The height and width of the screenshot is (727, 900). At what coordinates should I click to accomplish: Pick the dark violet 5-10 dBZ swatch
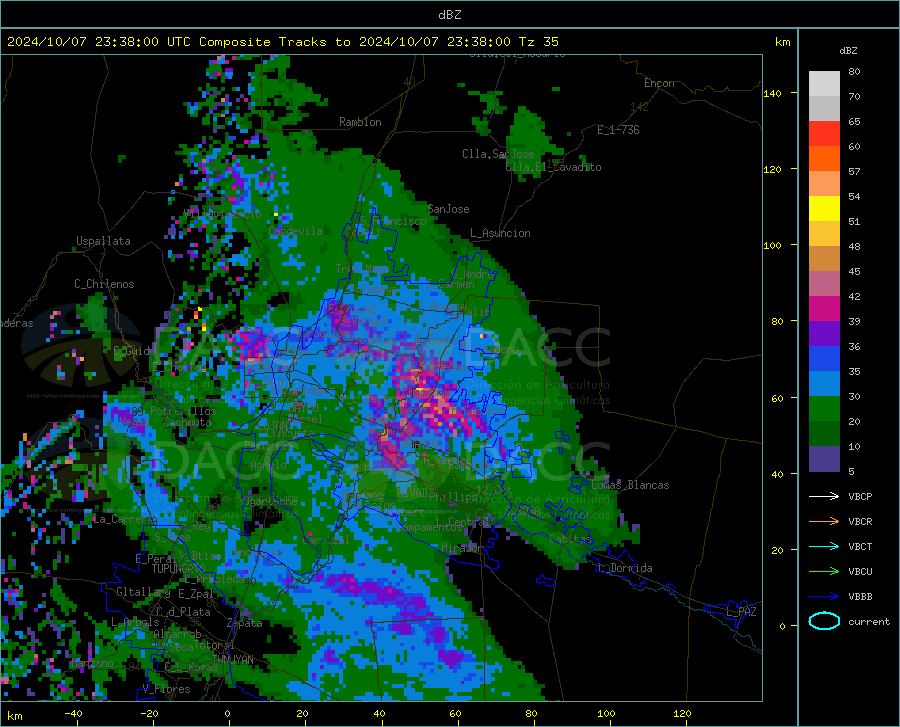pos(824,459)
